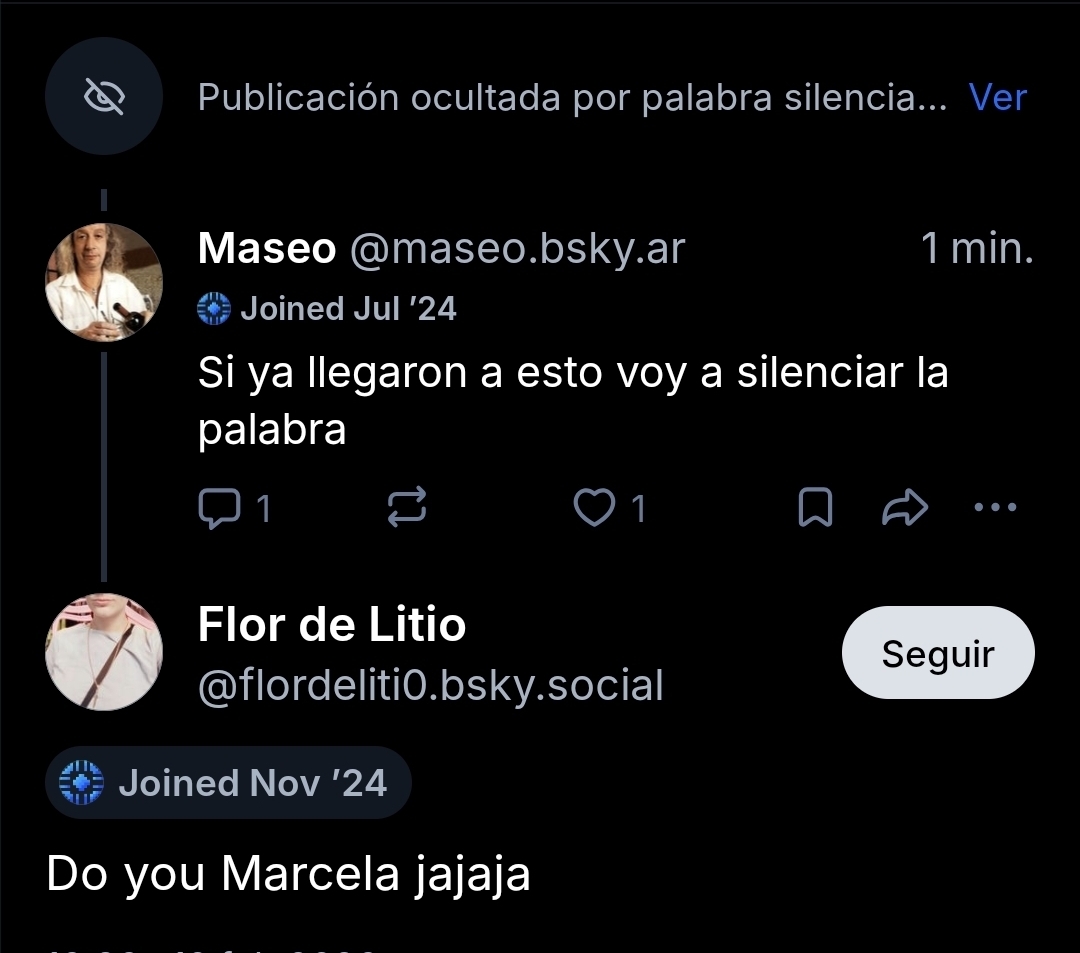The image size is (1080, 953).
Task: Click the Flor de Litio display name
Action: (332, 626)
